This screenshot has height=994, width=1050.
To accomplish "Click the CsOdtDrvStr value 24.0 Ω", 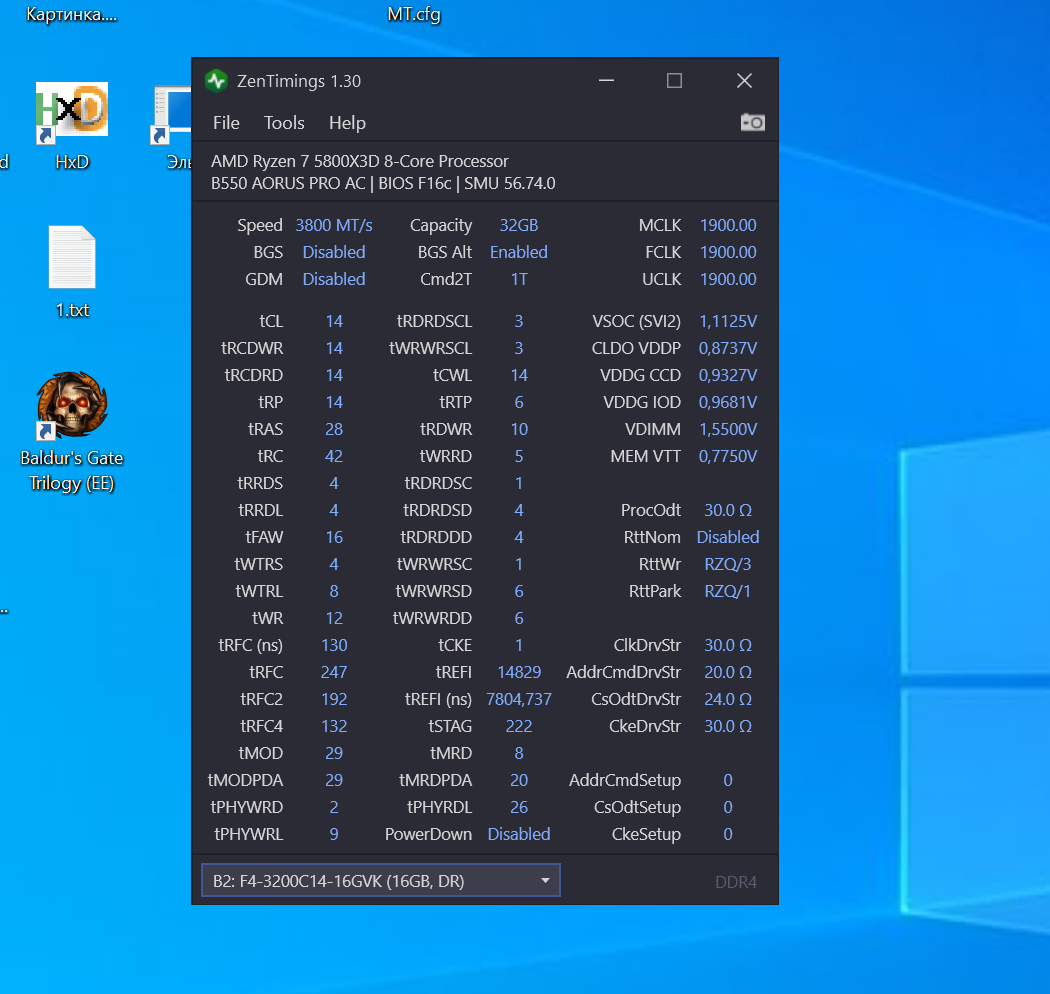I will coord(728,699).
